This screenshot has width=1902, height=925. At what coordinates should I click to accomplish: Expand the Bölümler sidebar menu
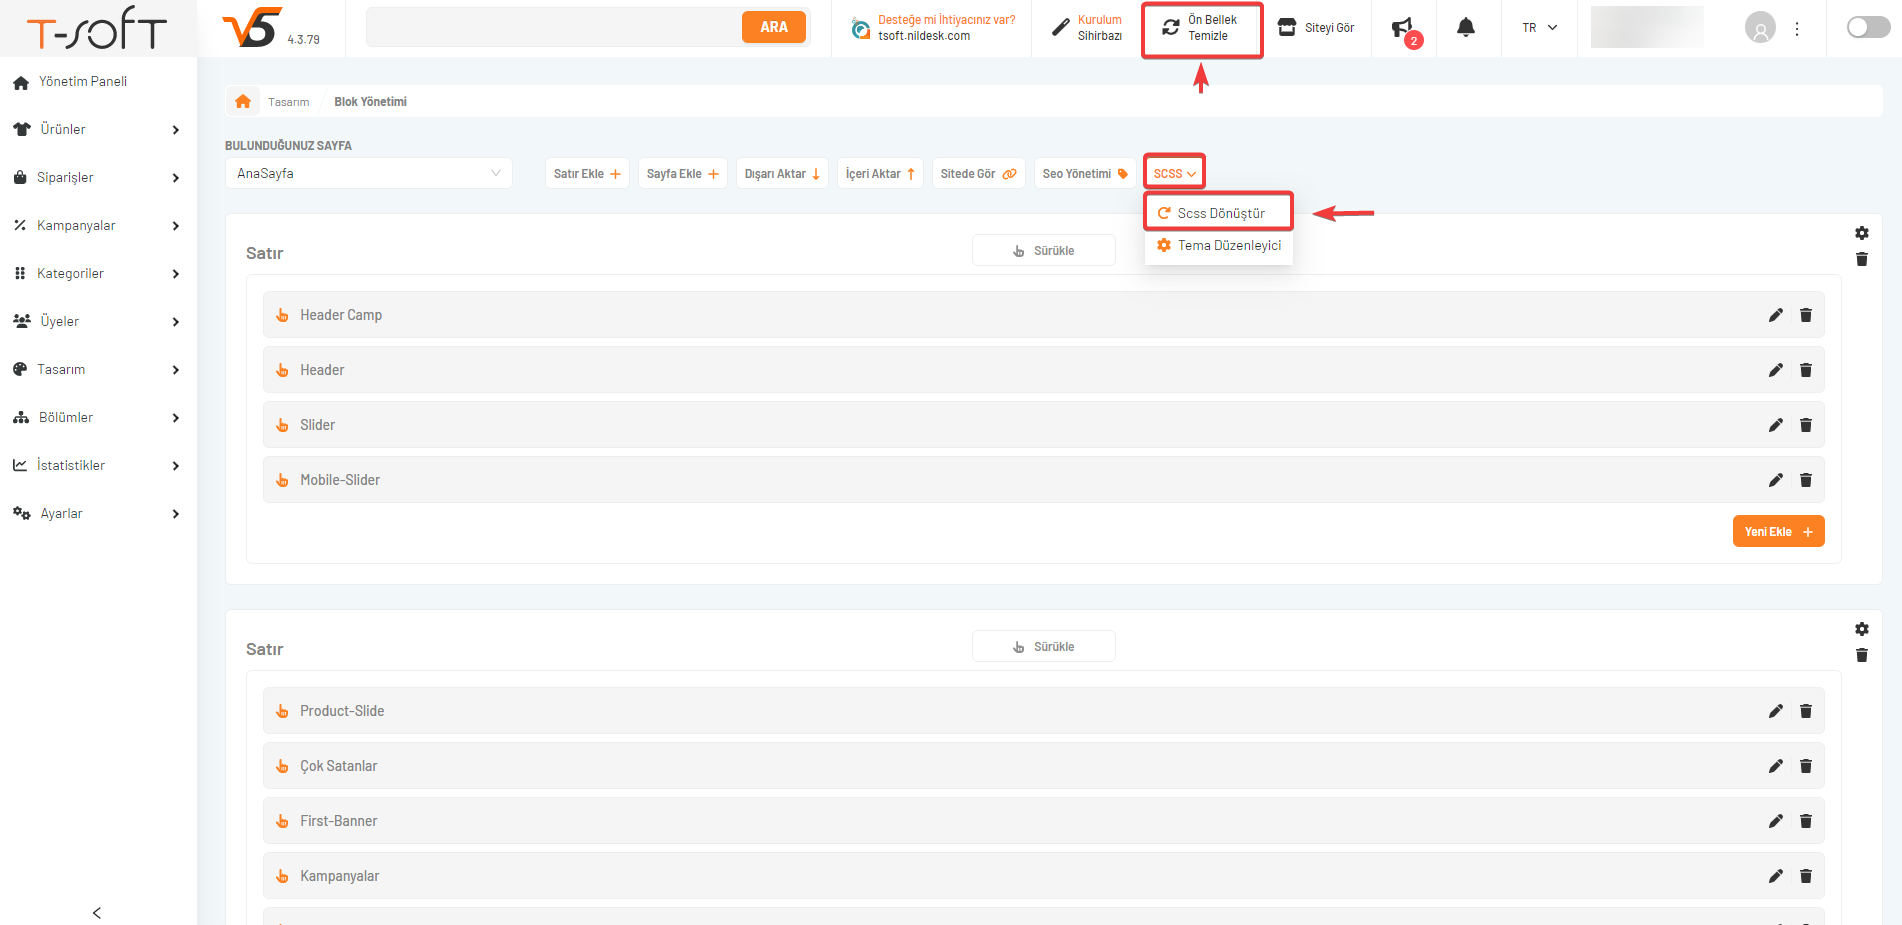[98, 417]
